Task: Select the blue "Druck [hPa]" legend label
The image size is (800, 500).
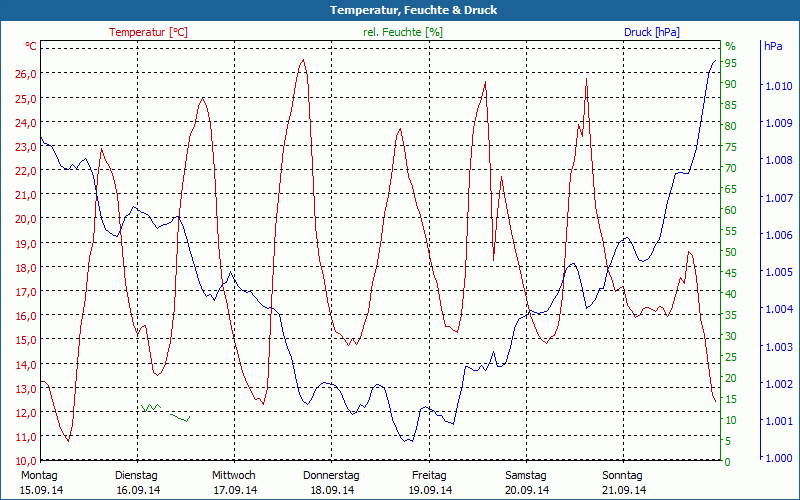Action: 651,32
